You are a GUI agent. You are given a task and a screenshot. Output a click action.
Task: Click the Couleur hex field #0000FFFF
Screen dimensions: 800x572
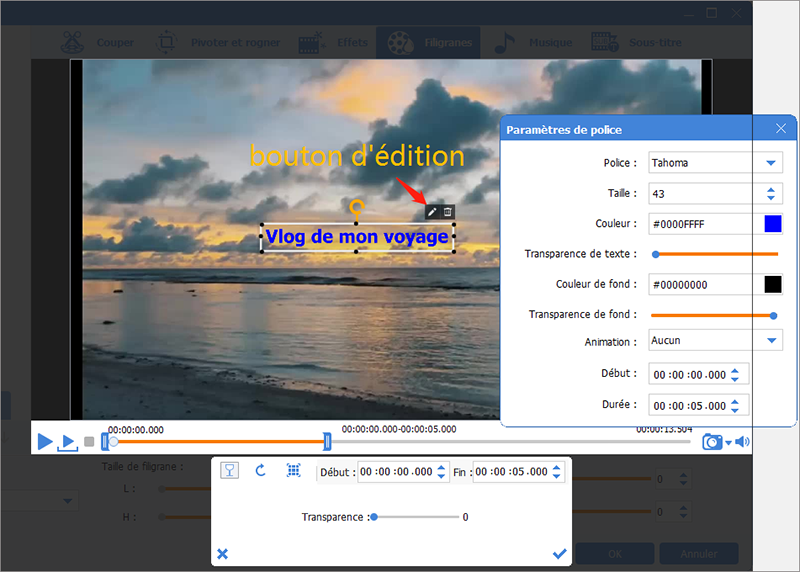pyautogui.click(x=706, y=224)
